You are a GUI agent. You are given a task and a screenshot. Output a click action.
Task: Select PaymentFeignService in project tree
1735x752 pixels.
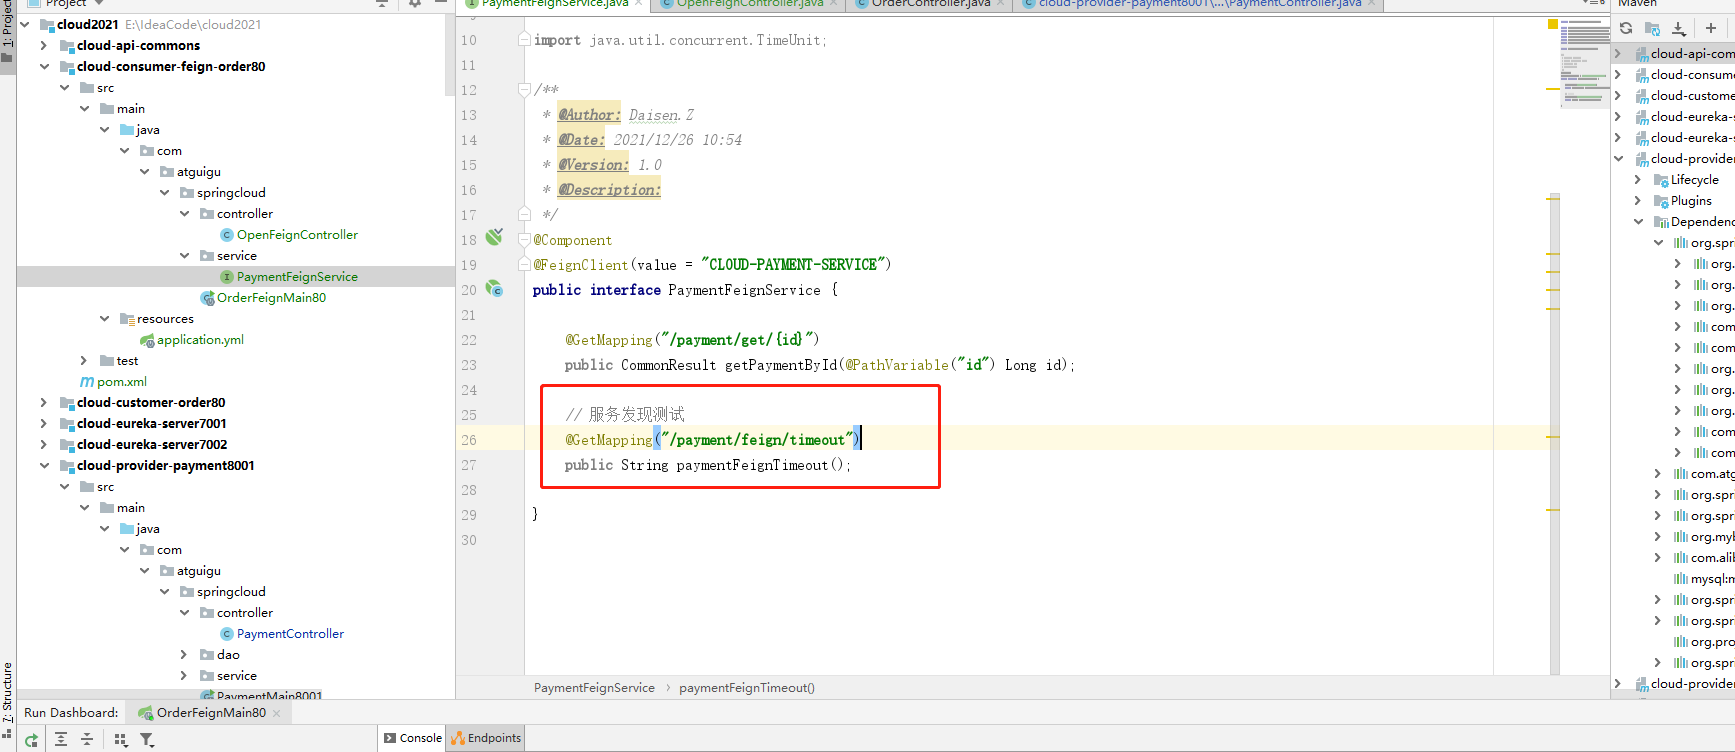[289, 277]
